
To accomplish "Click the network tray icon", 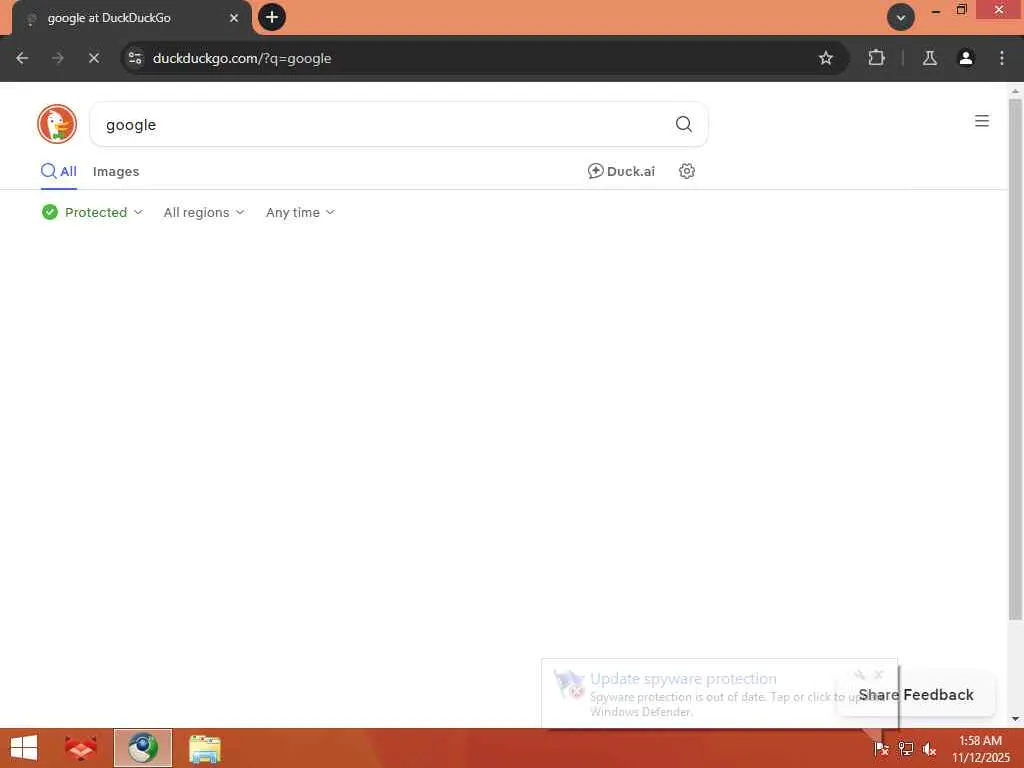I will point(905,749).
